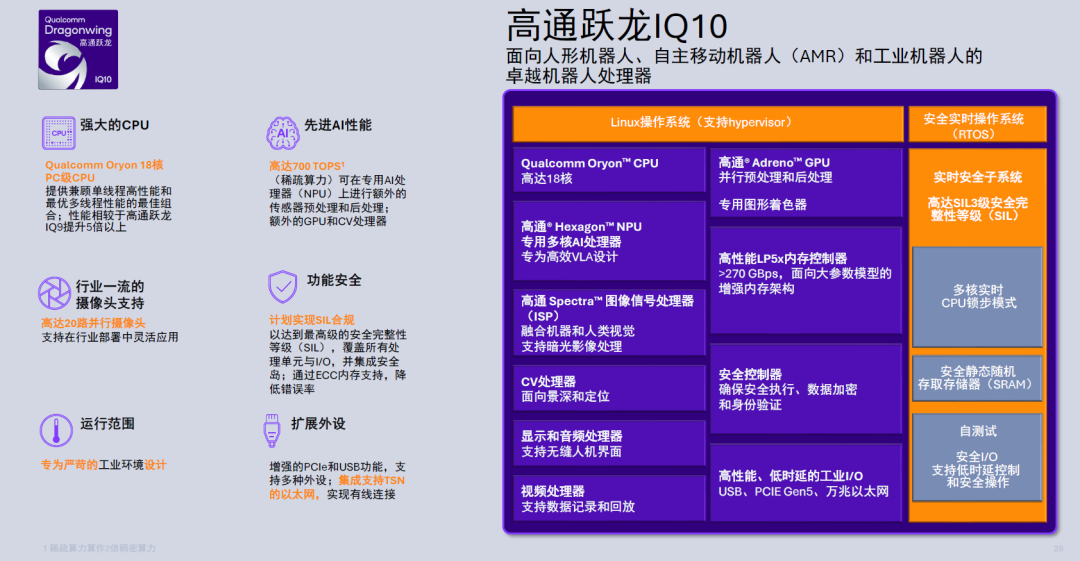
Task: Click the Qualcomm Oryon CPU 高达18核 block
Action: point(609,171)
